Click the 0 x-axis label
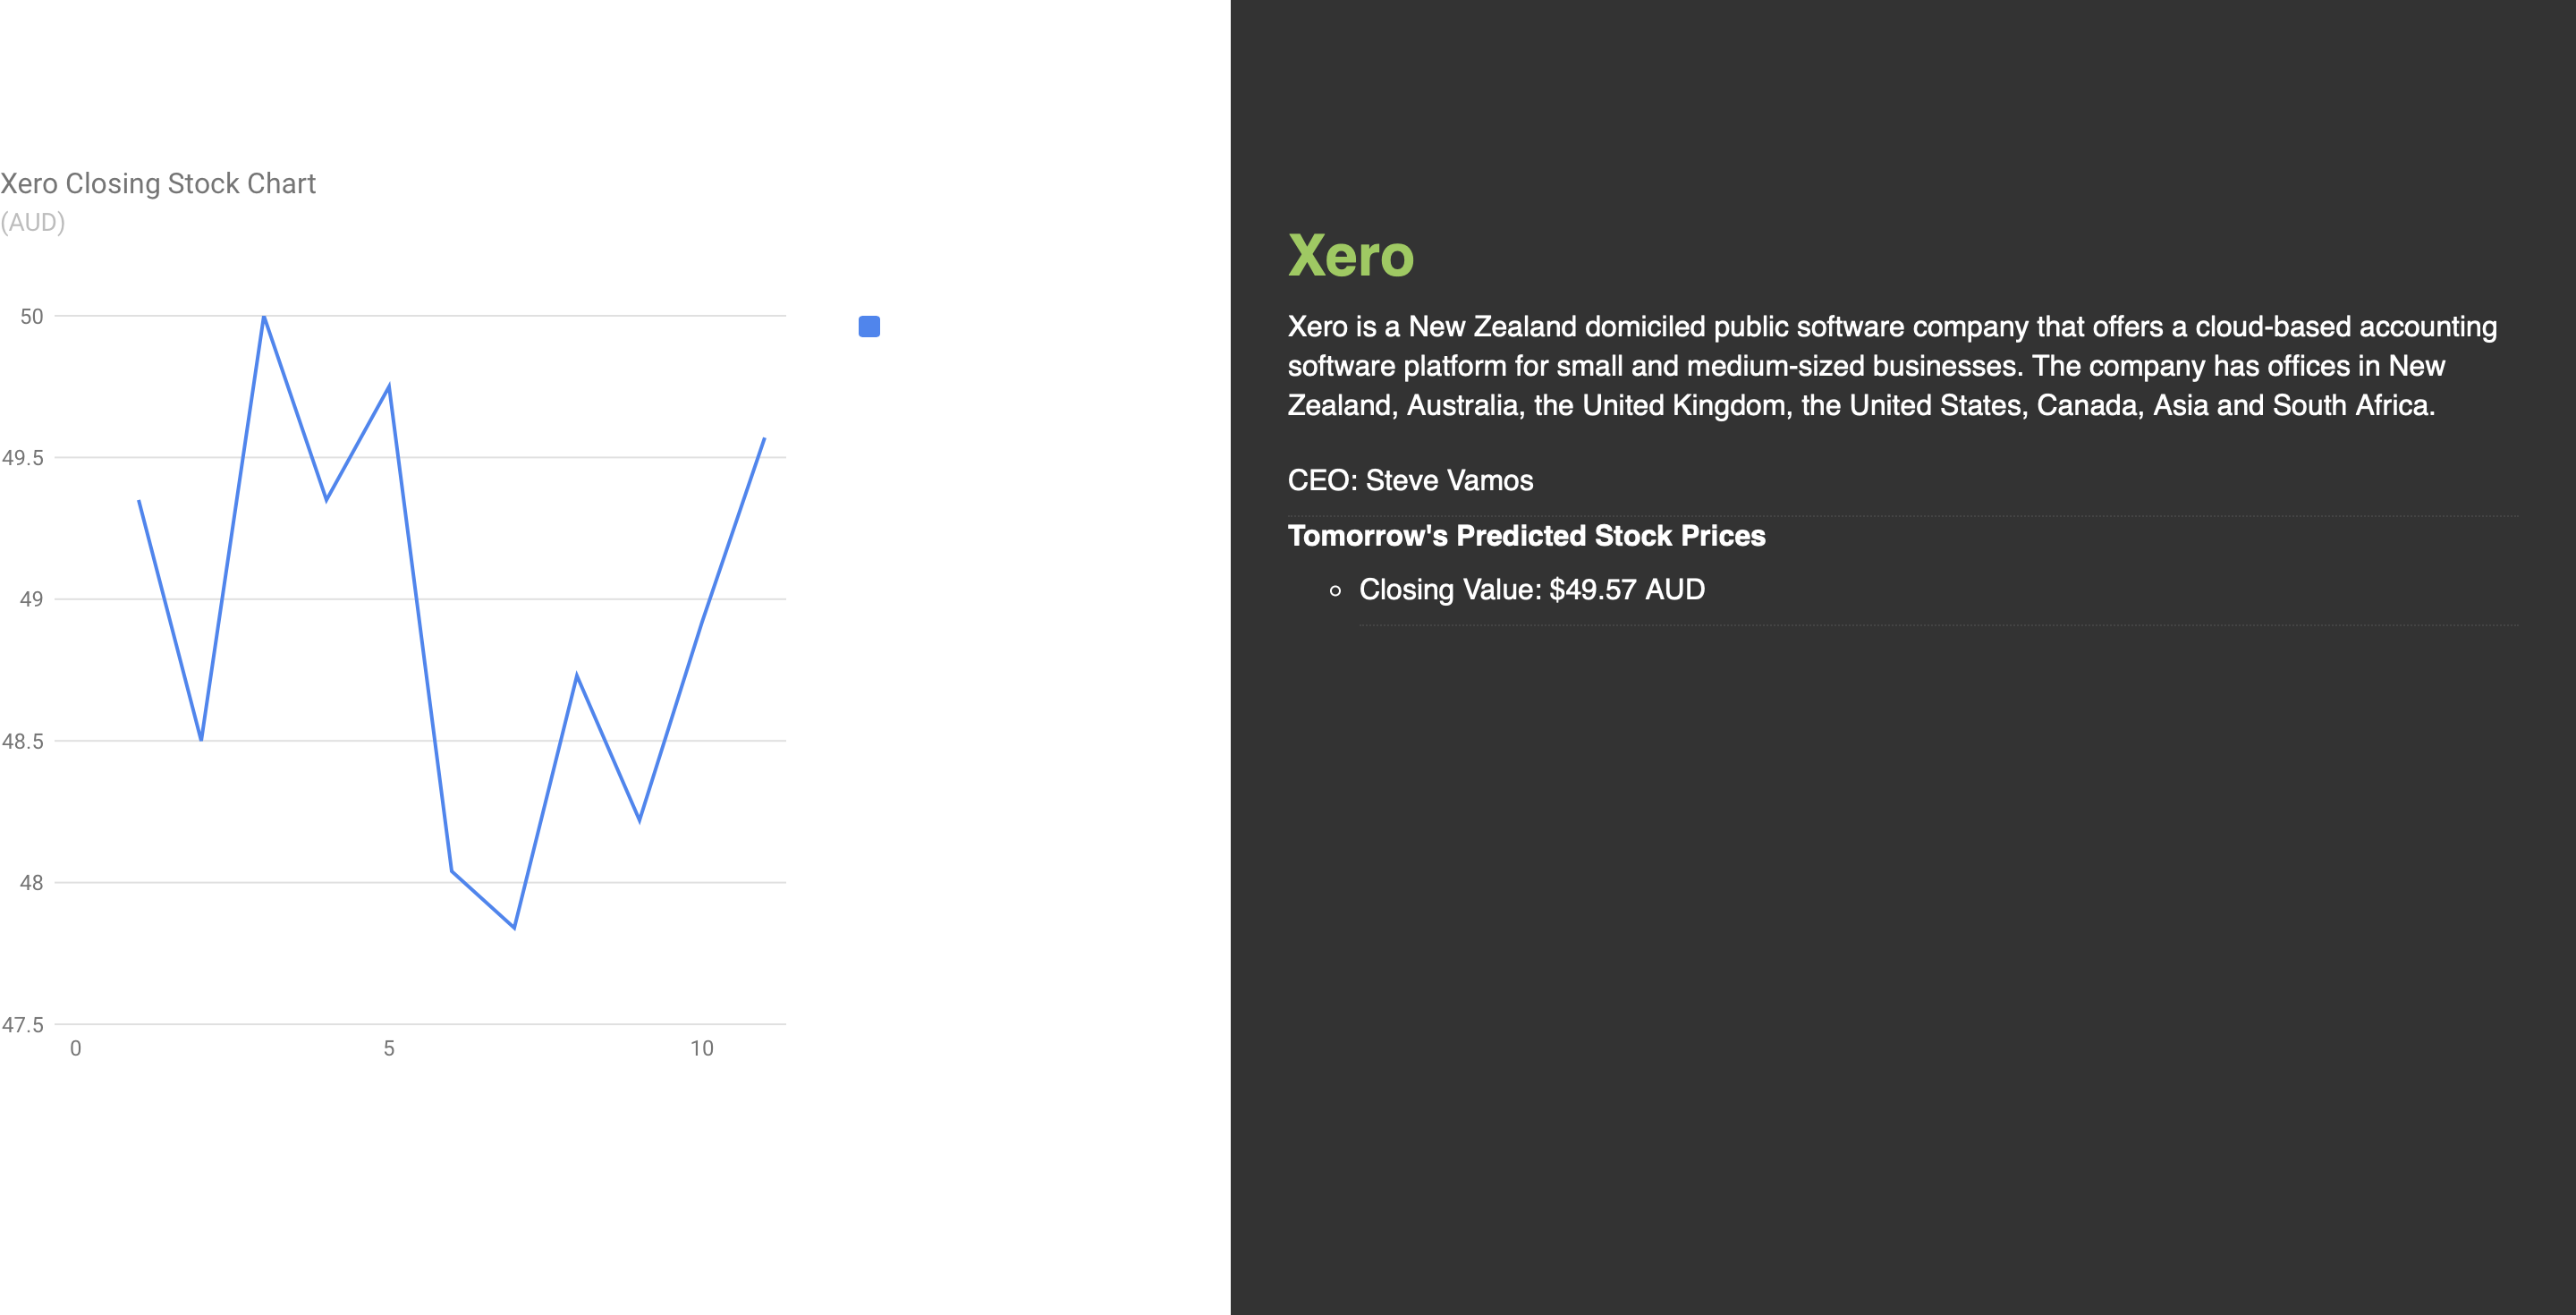 click(x=76, y=1048)
